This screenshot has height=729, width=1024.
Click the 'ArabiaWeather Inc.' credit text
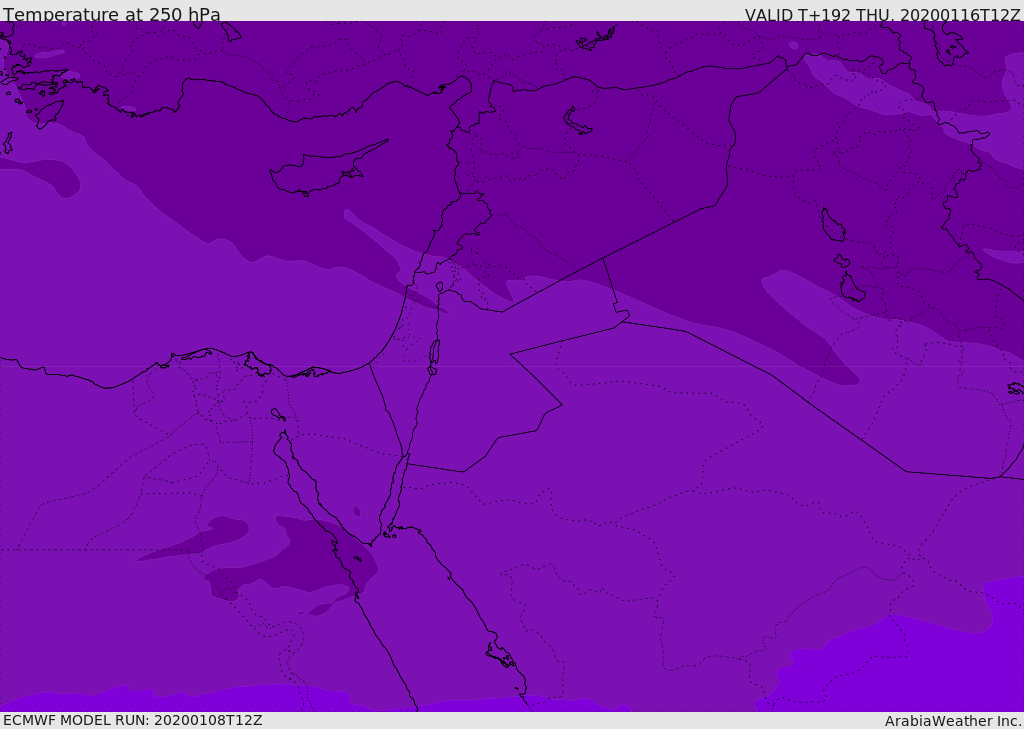point(954,721)
